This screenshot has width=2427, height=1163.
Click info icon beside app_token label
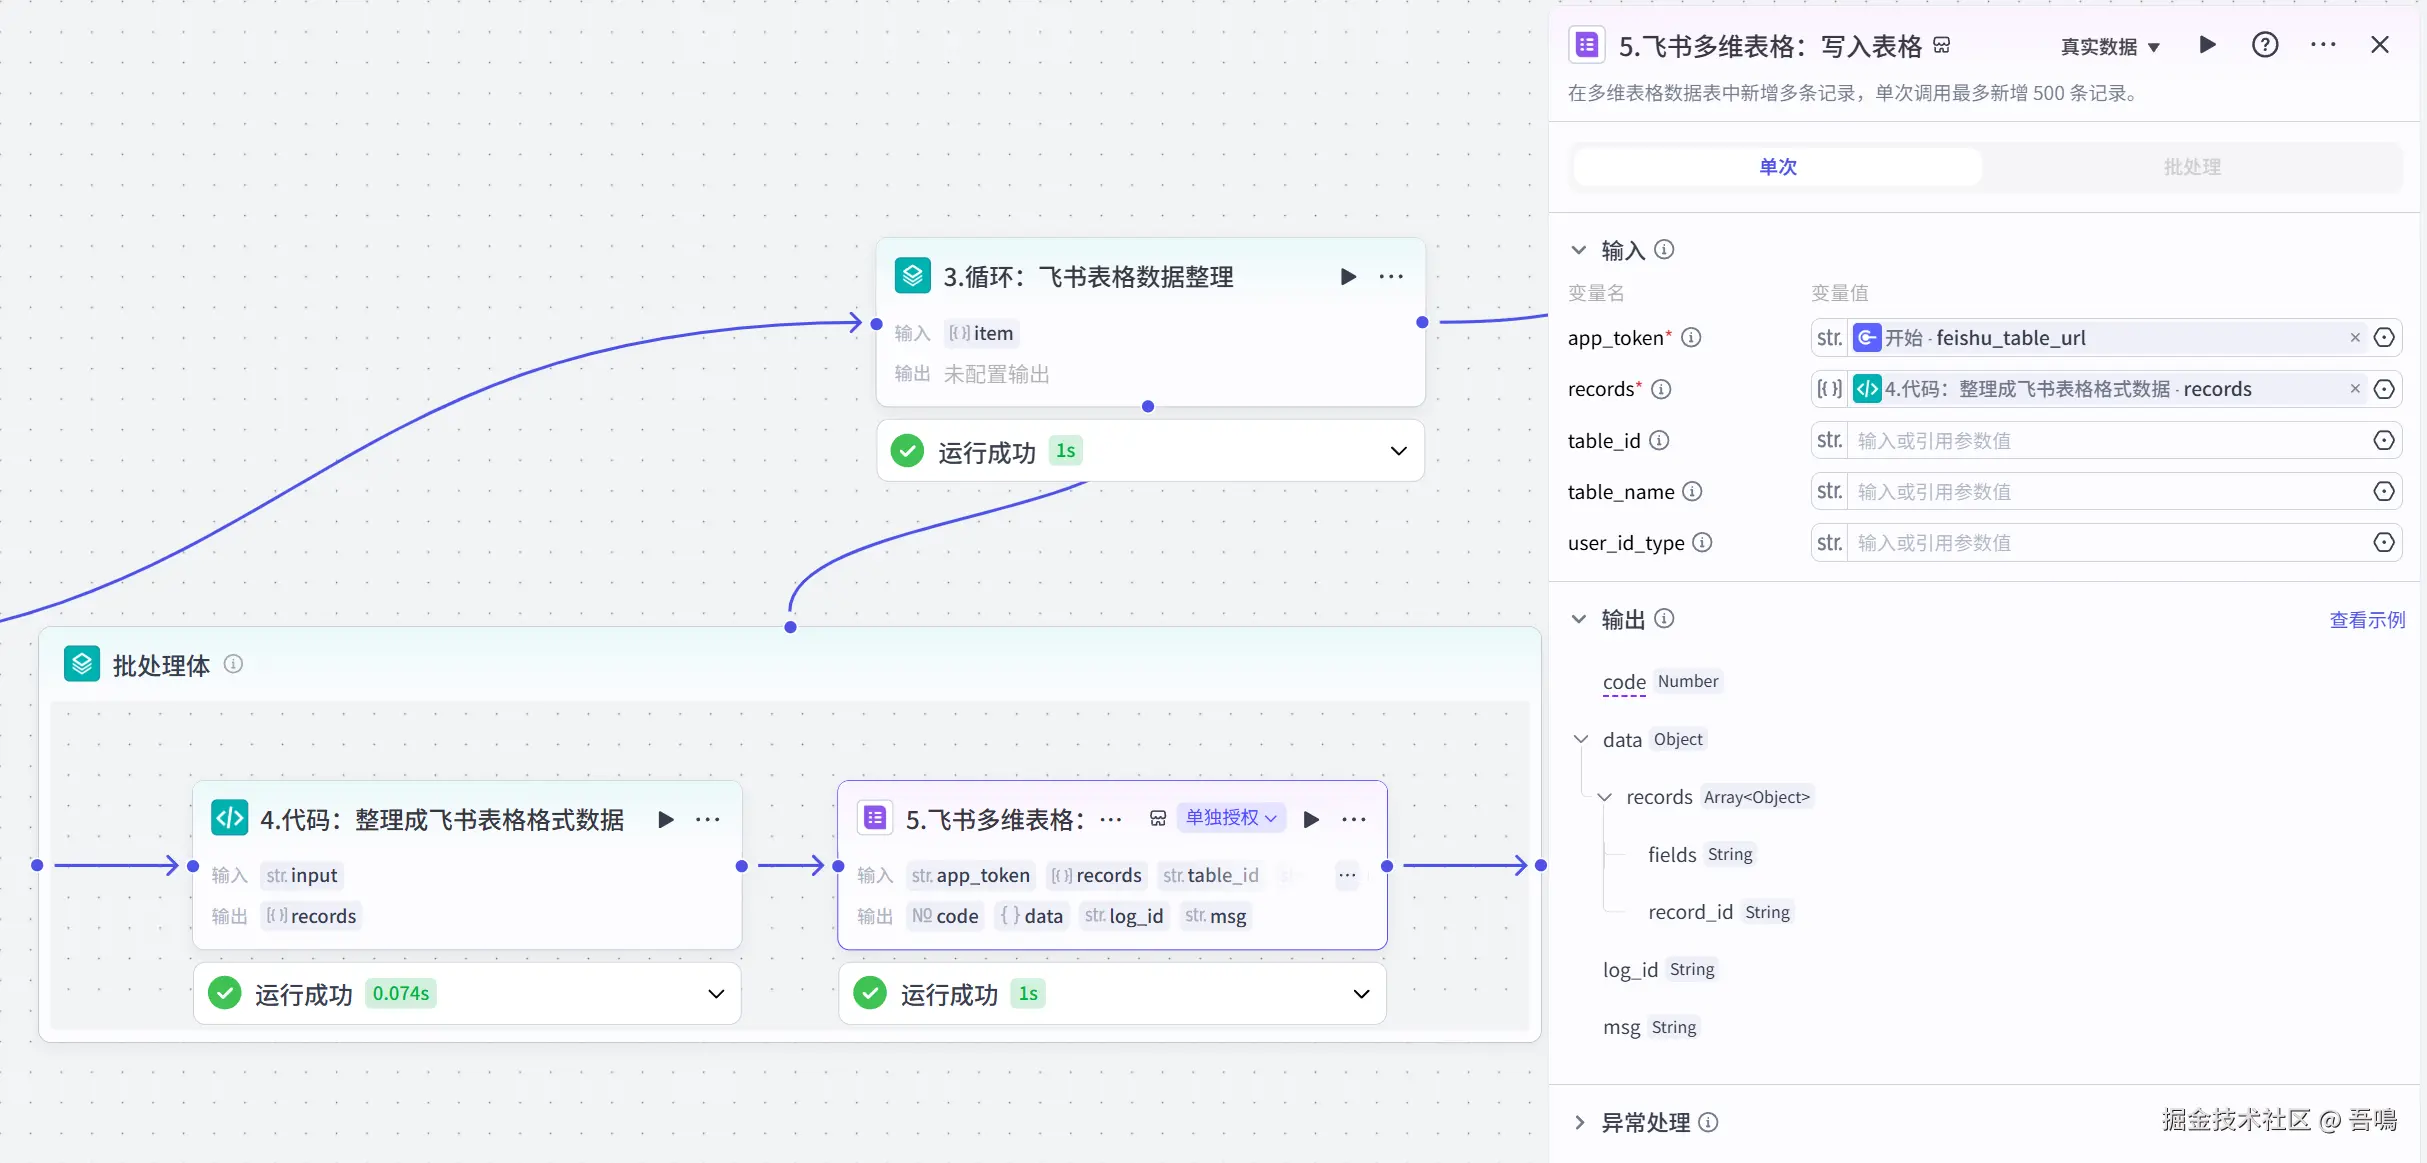[x=1691, y=338]
